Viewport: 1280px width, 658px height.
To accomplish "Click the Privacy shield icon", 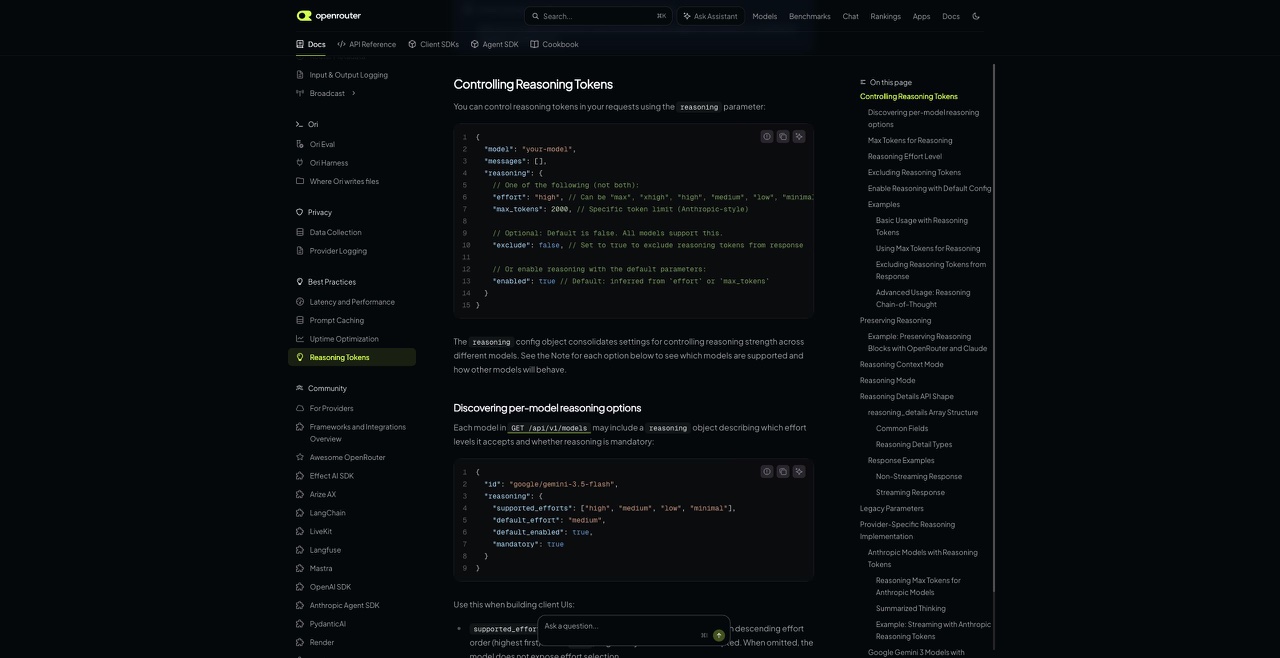I will (299, 212).
